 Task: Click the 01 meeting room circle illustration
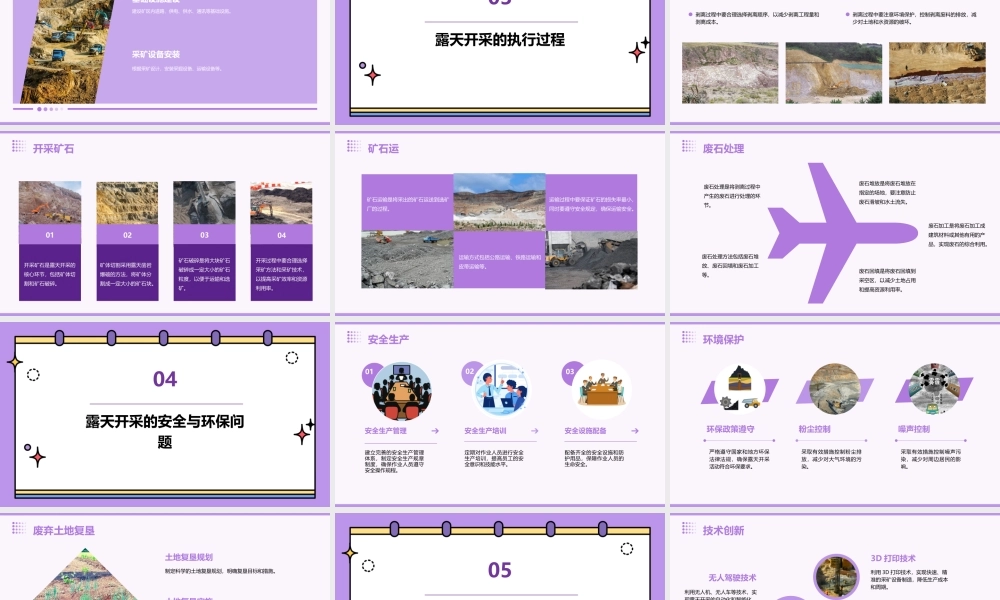click(402, 391)
